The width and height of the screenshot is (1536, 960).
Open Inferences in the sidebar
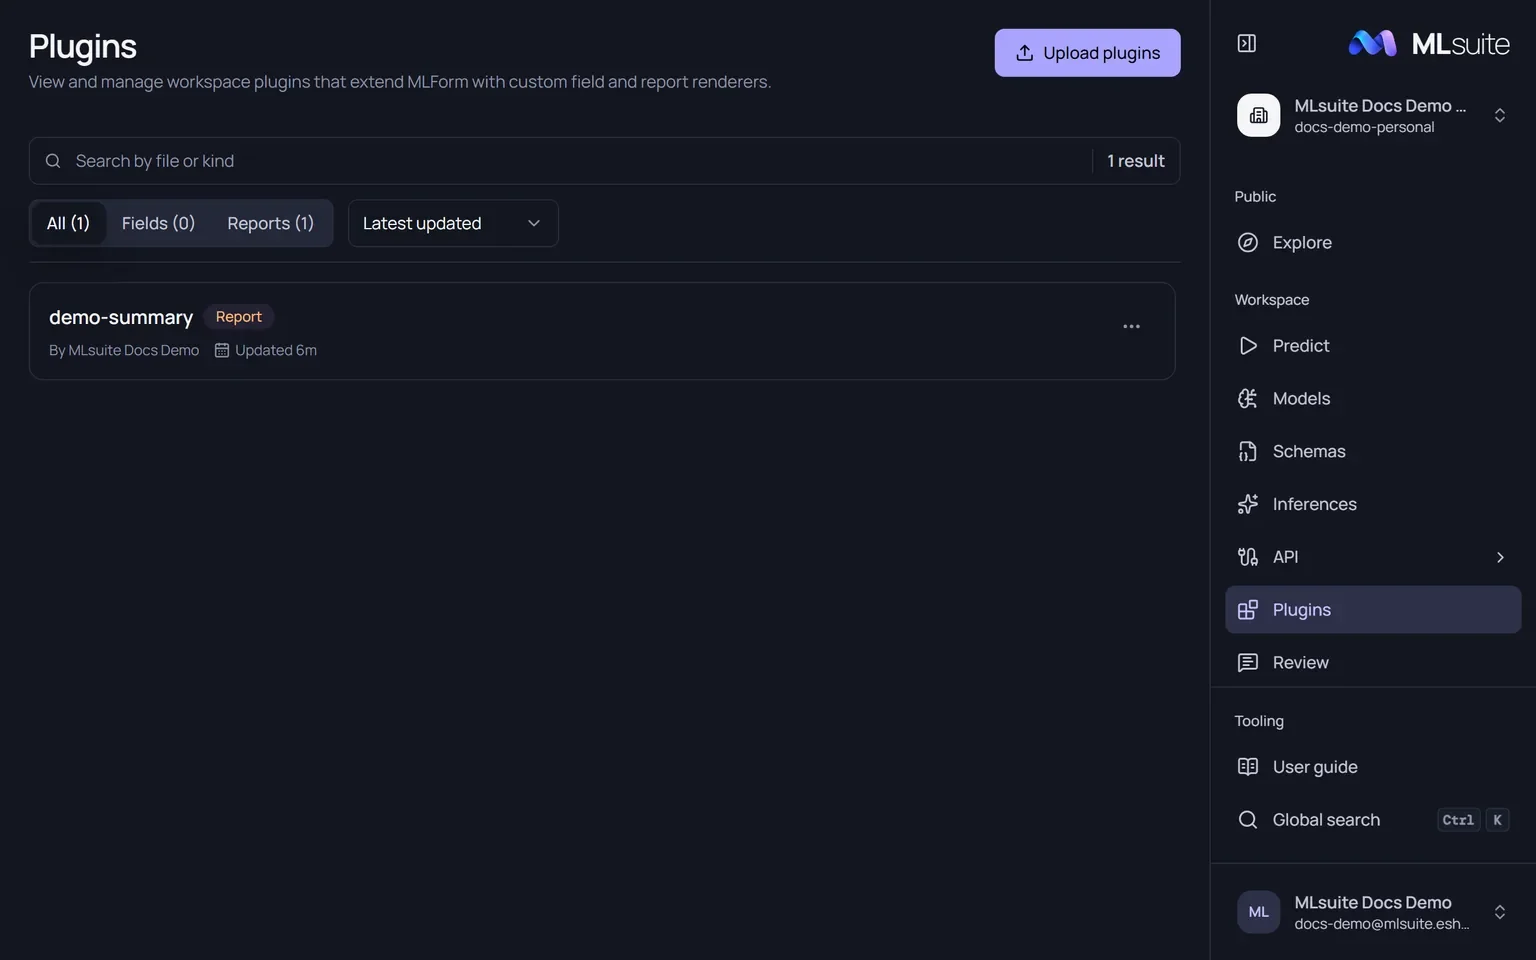point(1373,504)
